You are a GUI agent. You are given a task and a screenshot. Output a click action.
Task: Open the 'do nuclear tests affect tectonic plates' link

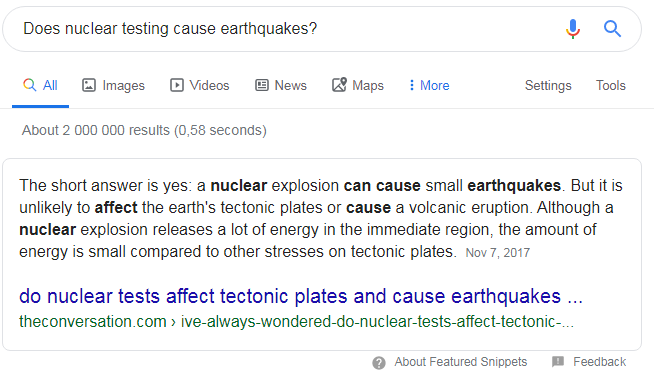click(301, 296)
